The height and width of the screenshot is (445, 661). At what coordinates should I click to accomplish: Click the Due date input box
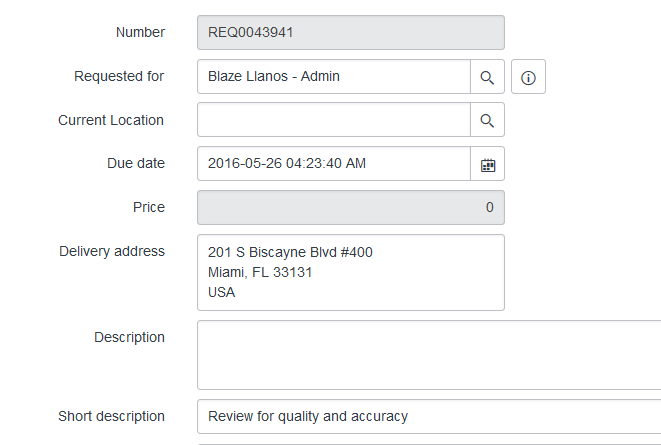point(334,164)
